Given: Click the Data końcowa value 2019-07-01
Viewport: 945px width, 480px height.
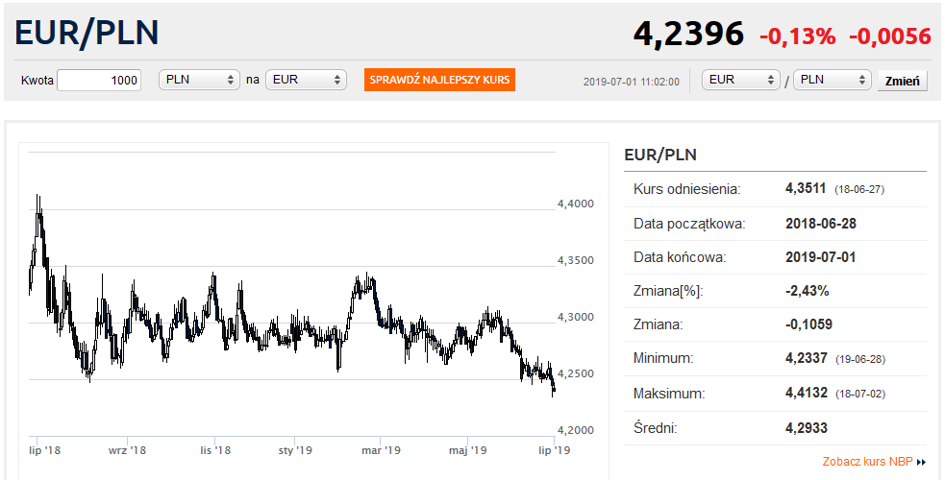Looking at the screenshot, I should point(820,257).
